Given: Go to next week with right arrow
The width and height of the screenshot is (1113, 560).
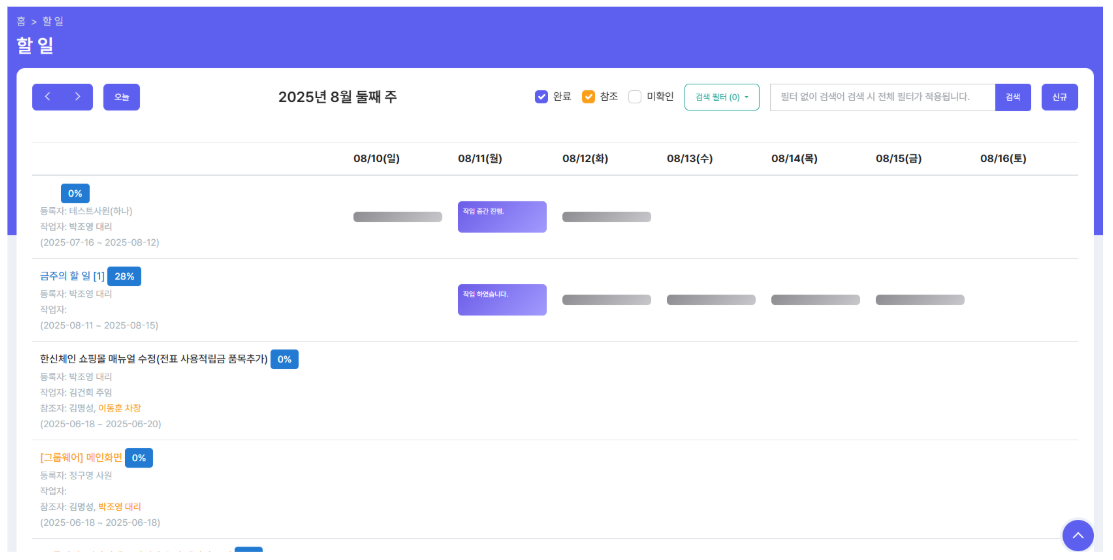Looking at the screenshot, I should 78,97.
